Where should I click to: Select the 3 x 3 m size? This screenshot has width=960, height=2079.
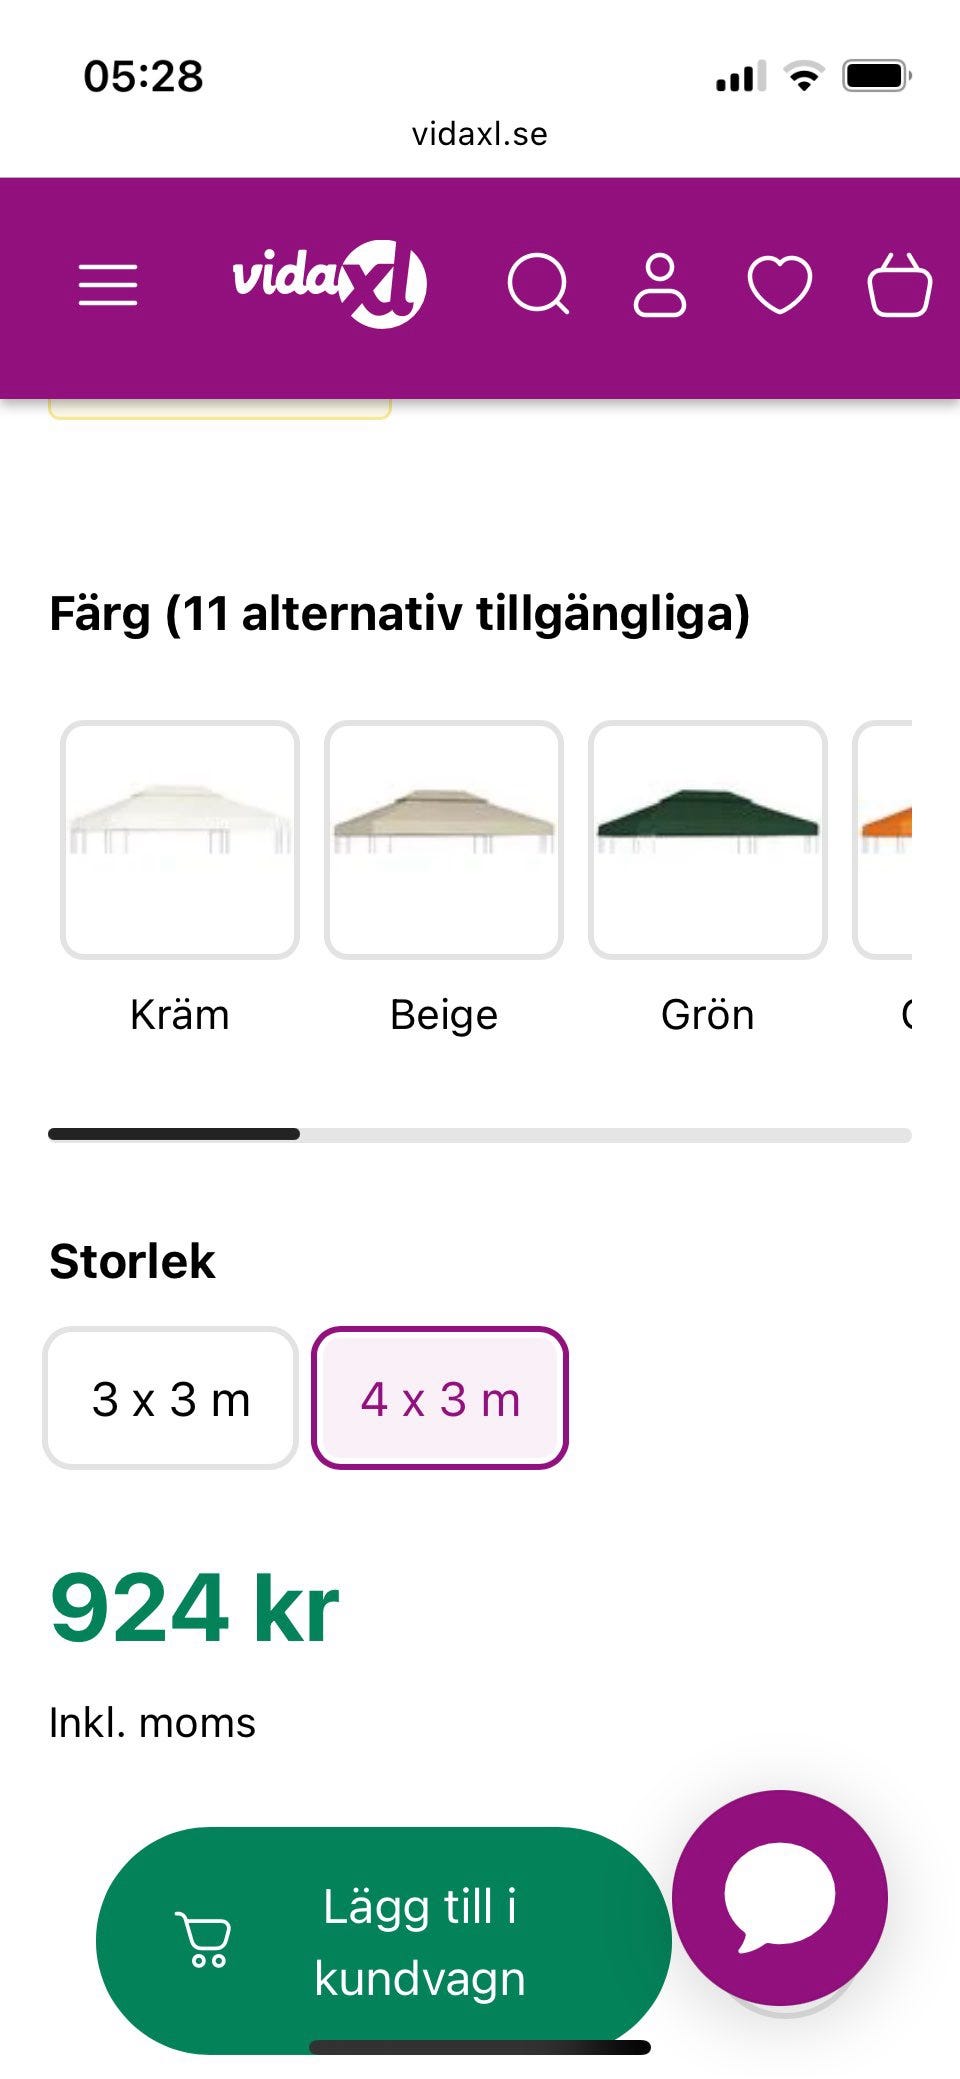click(x=171, y=1398)
